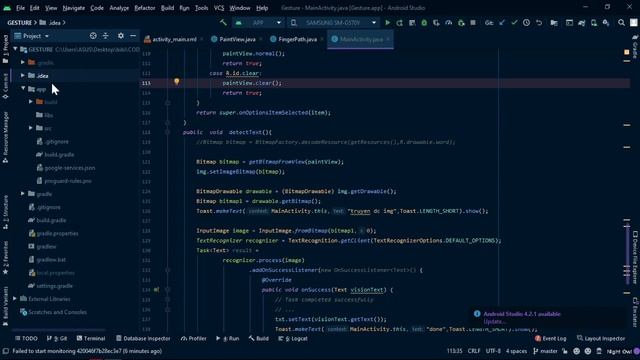Toggle the Favorites side panel
640x360 pixels.
tap(5, 258)
